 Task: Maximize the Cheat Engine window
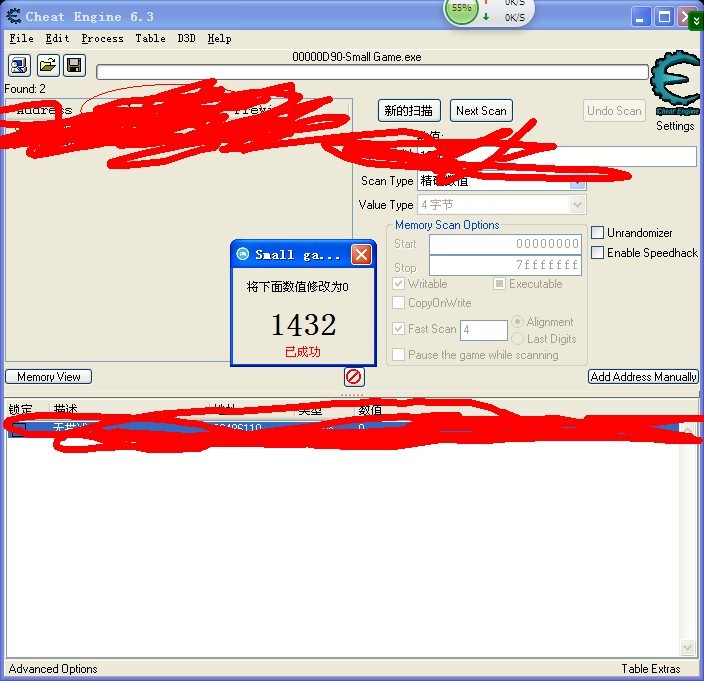click(x=664, y=17)
